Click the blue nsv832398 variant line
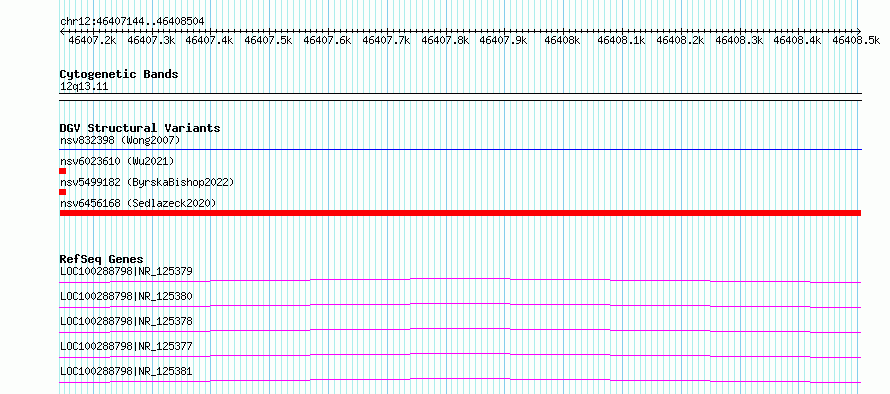This screenshot has height=394, width=890. click(460, 150)
